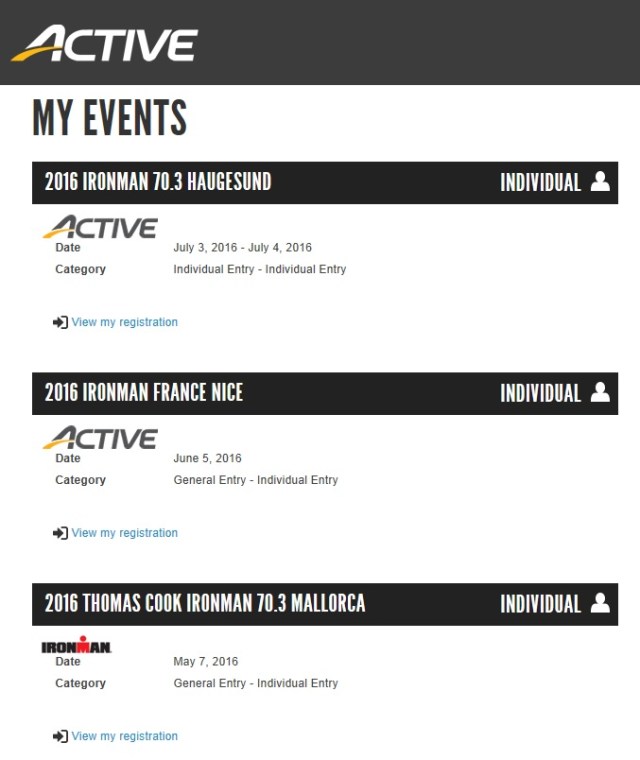Click the sign-in arrow icon for Mallorca registration

pyautogui.click(x=60, y=736)
